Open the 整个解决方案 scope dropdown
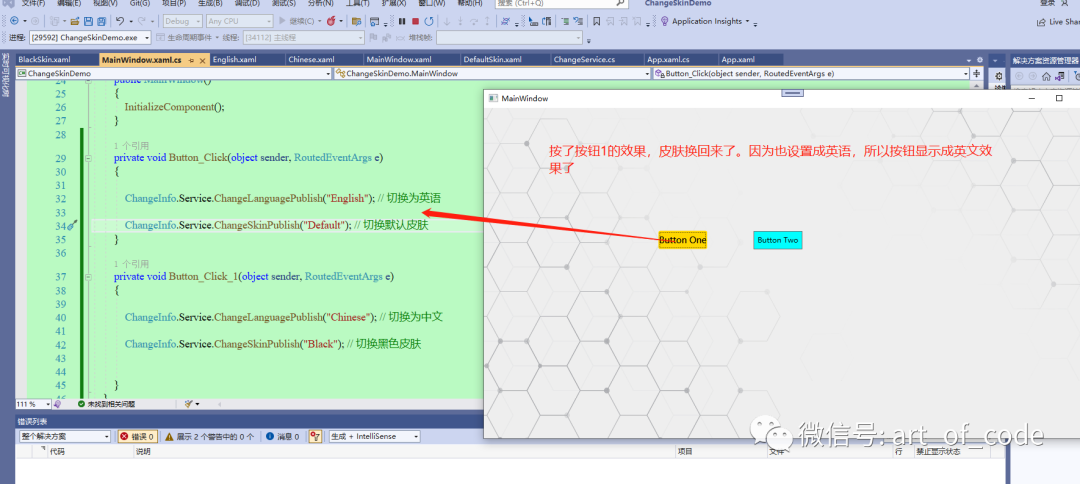The height and width of the screenshot is (484, 1080). point(64,436)
